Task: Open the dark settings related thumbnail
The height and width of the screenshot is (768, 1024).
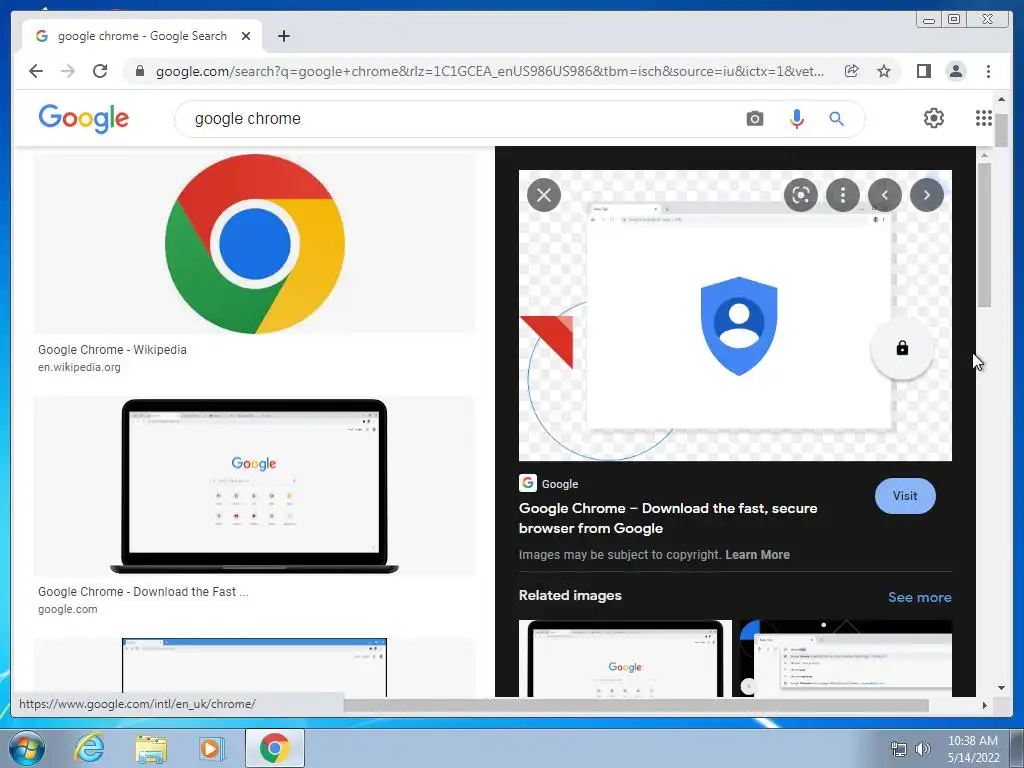Action: 846,658
